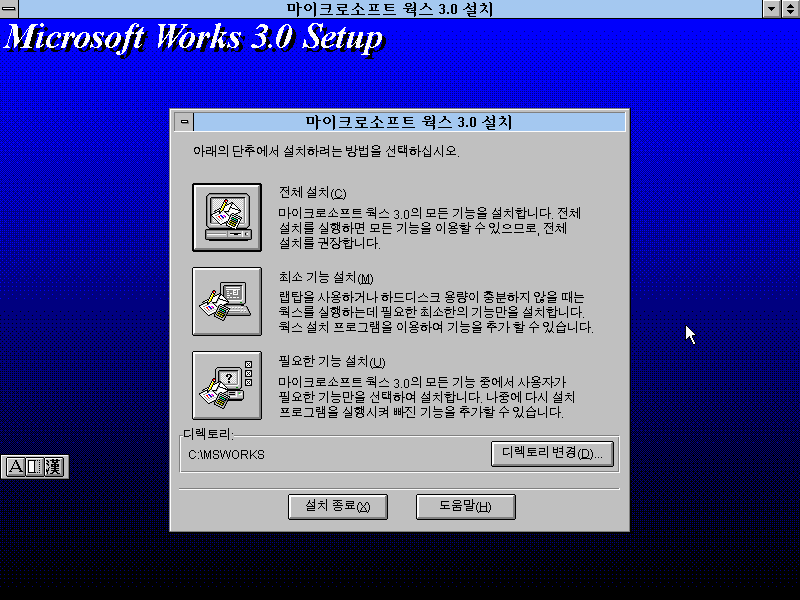Screen dimensions: 800x600
Task: Click the main window restore arrows button
Action: 790,9
